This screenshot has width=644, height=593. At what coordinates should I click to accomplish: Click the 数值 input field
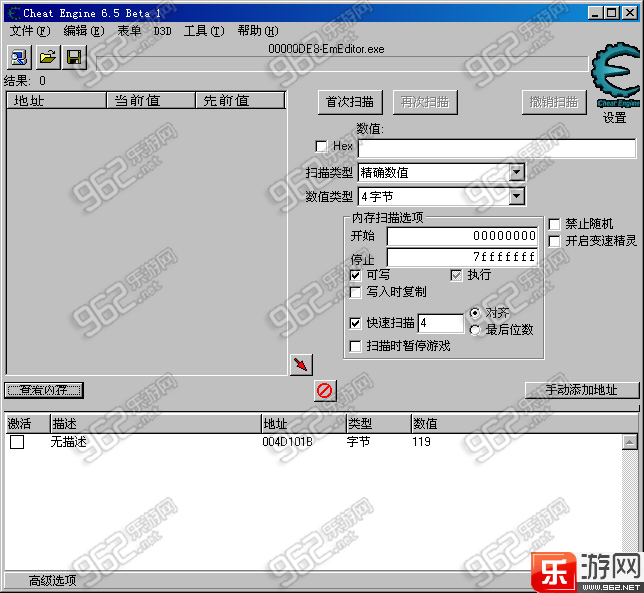497,148
